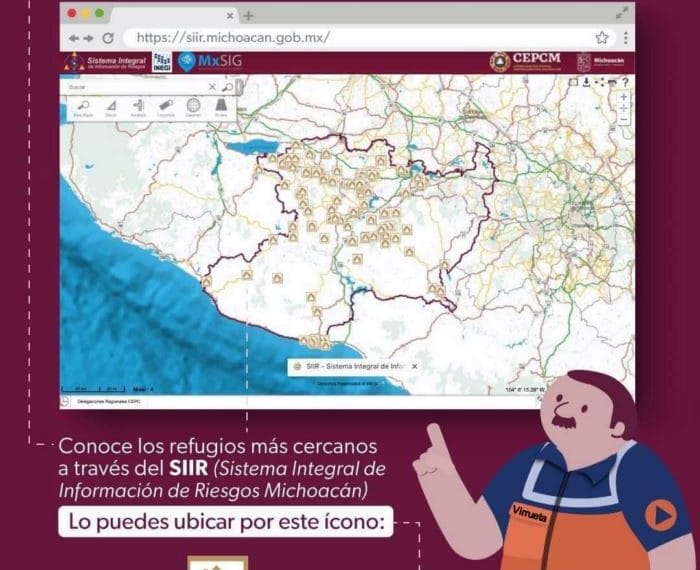Close the SIIR - Sistema Integral popup
The height and width of the screenshot is (570, 700).
click(x=415, y=366)
